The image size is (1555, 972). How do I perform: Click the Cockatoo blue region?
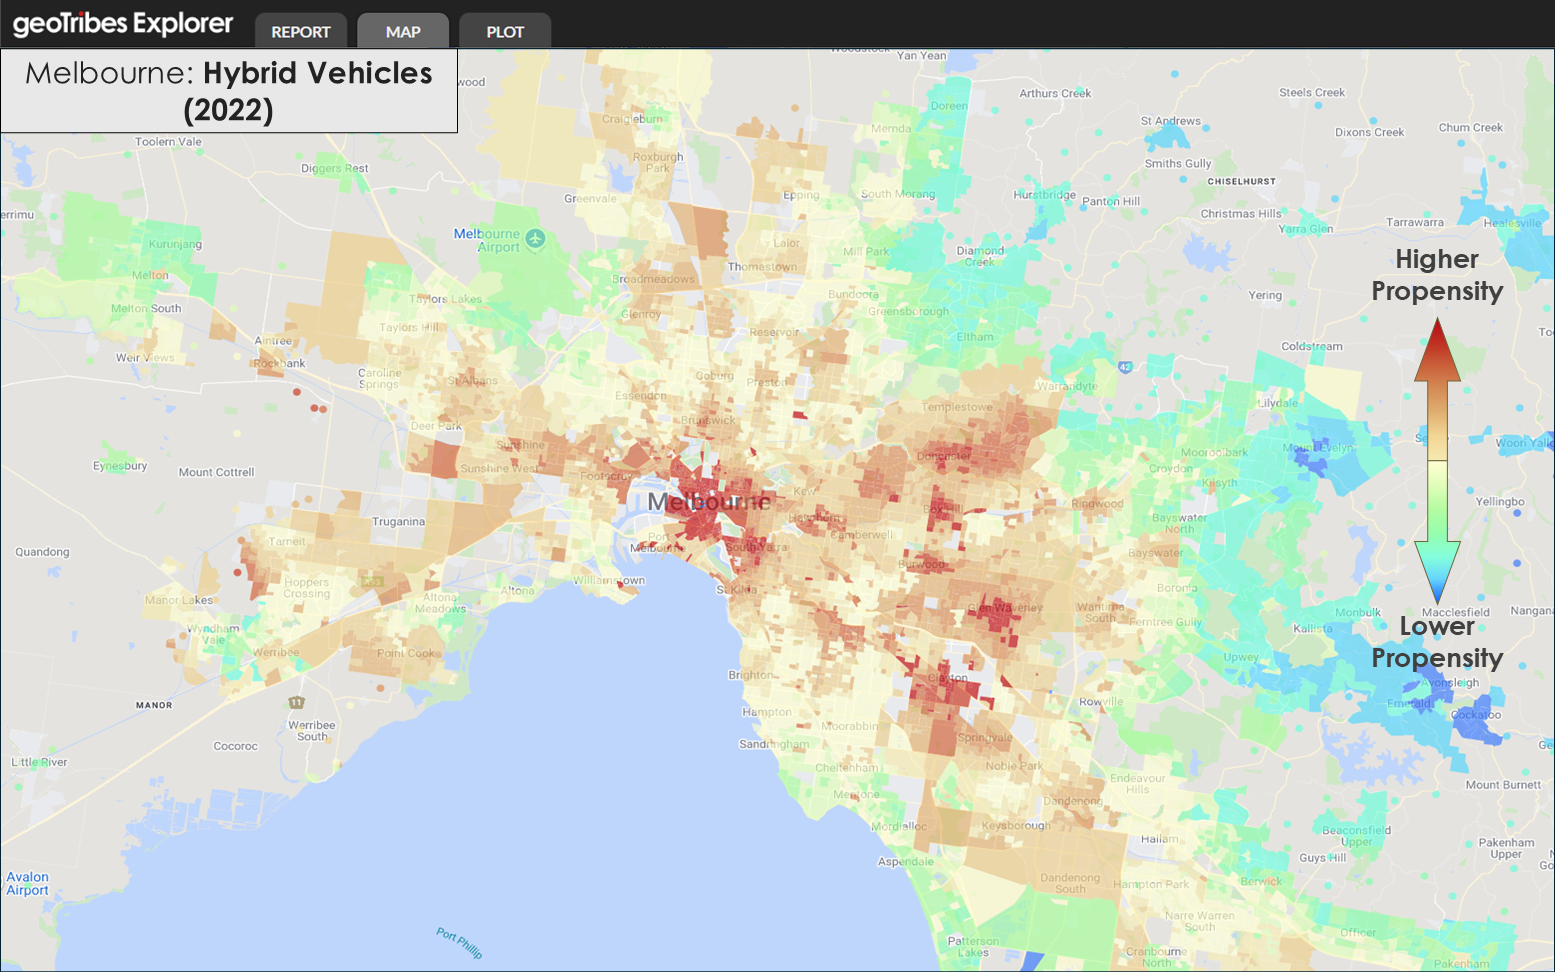point(1476,718)
